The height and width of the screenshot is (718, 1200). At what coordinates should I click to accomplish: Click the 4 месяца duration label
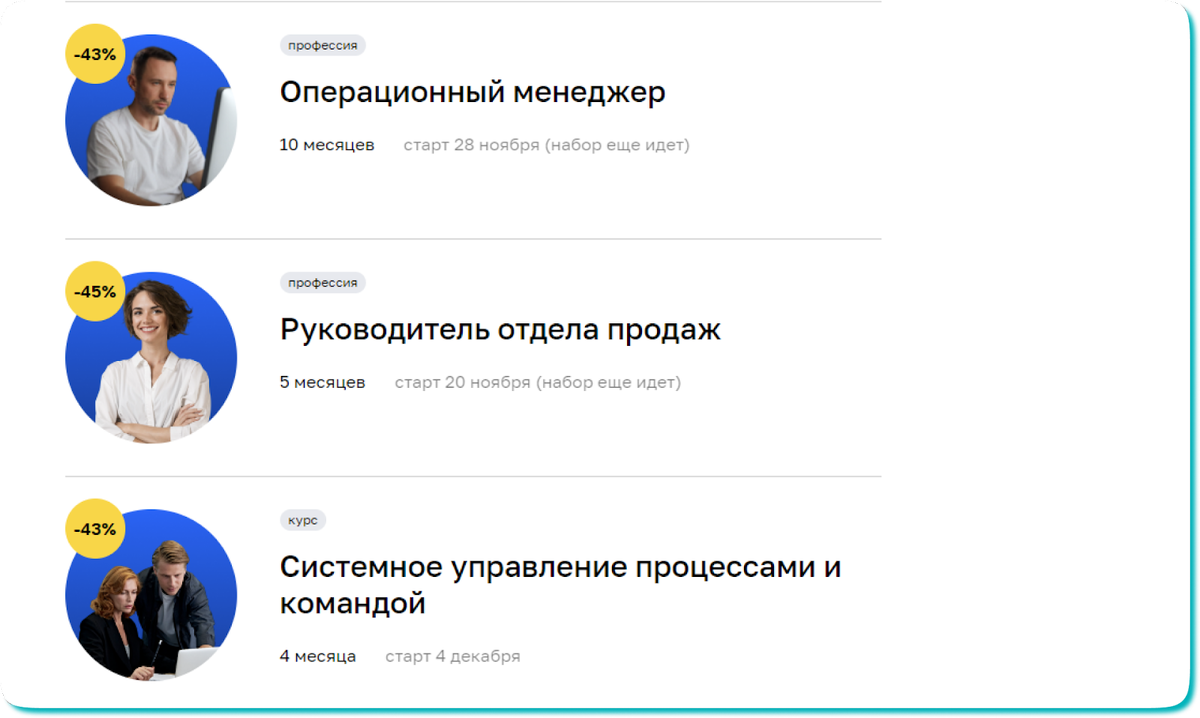point(317,656)
